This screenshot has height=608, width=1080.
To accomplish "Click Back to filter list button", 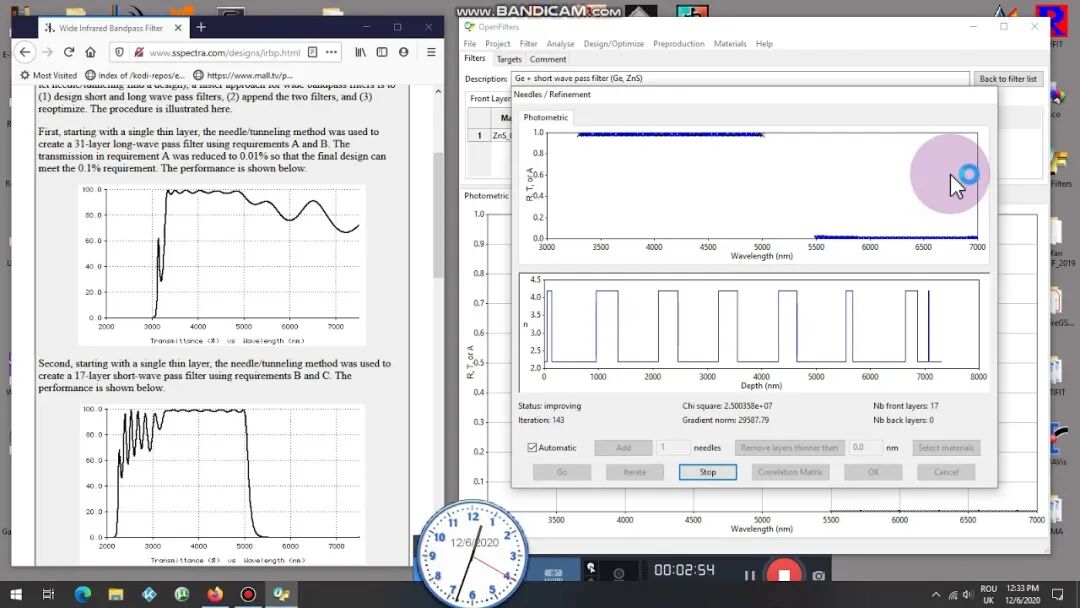I will 1008,78.
